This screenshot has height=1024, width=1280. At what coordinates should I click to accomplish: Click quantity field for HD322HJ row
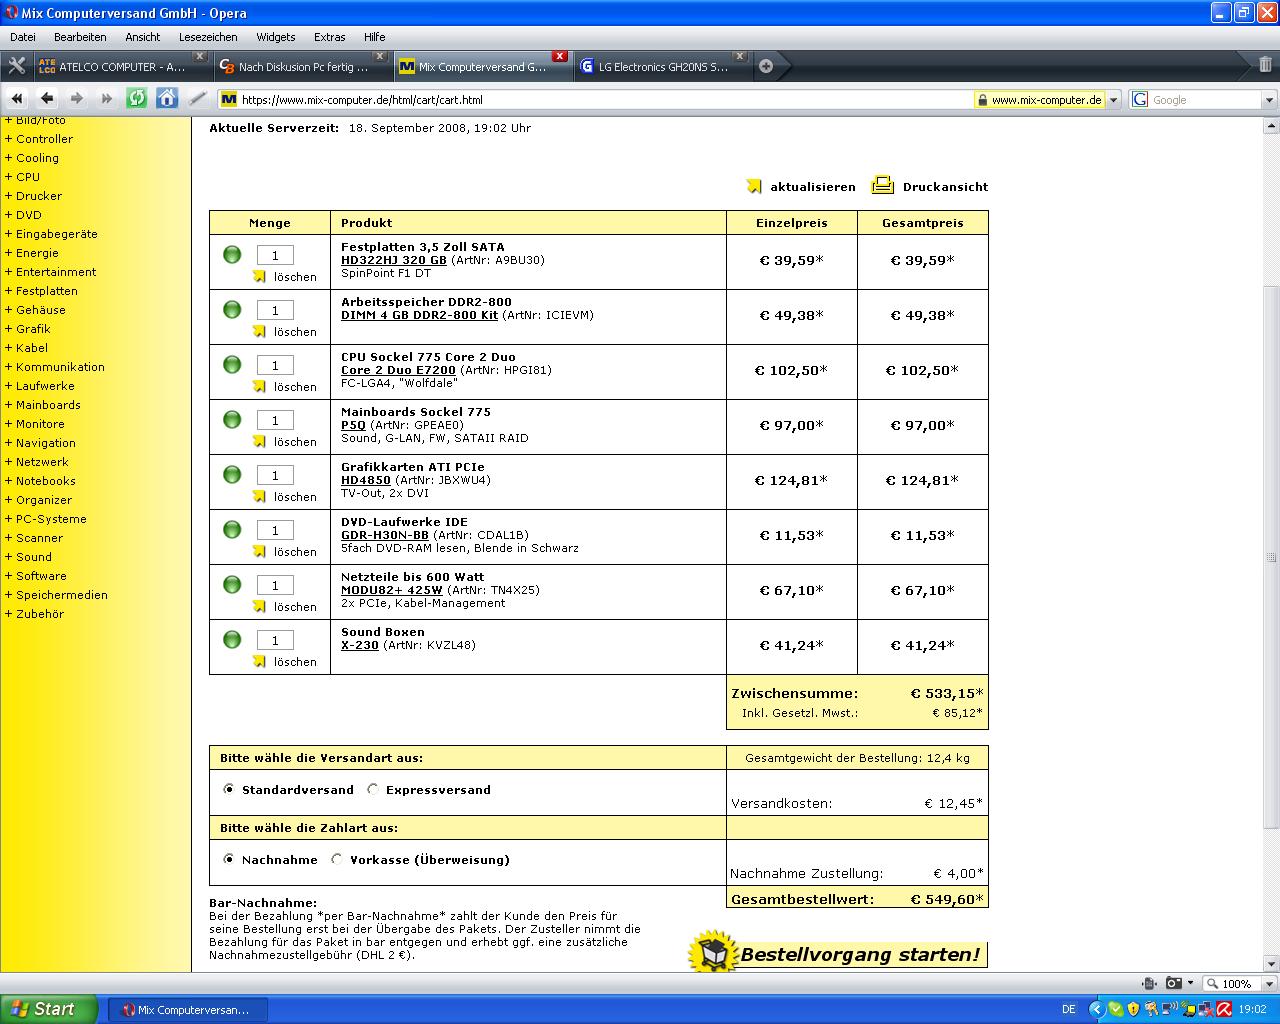(275, 255)
